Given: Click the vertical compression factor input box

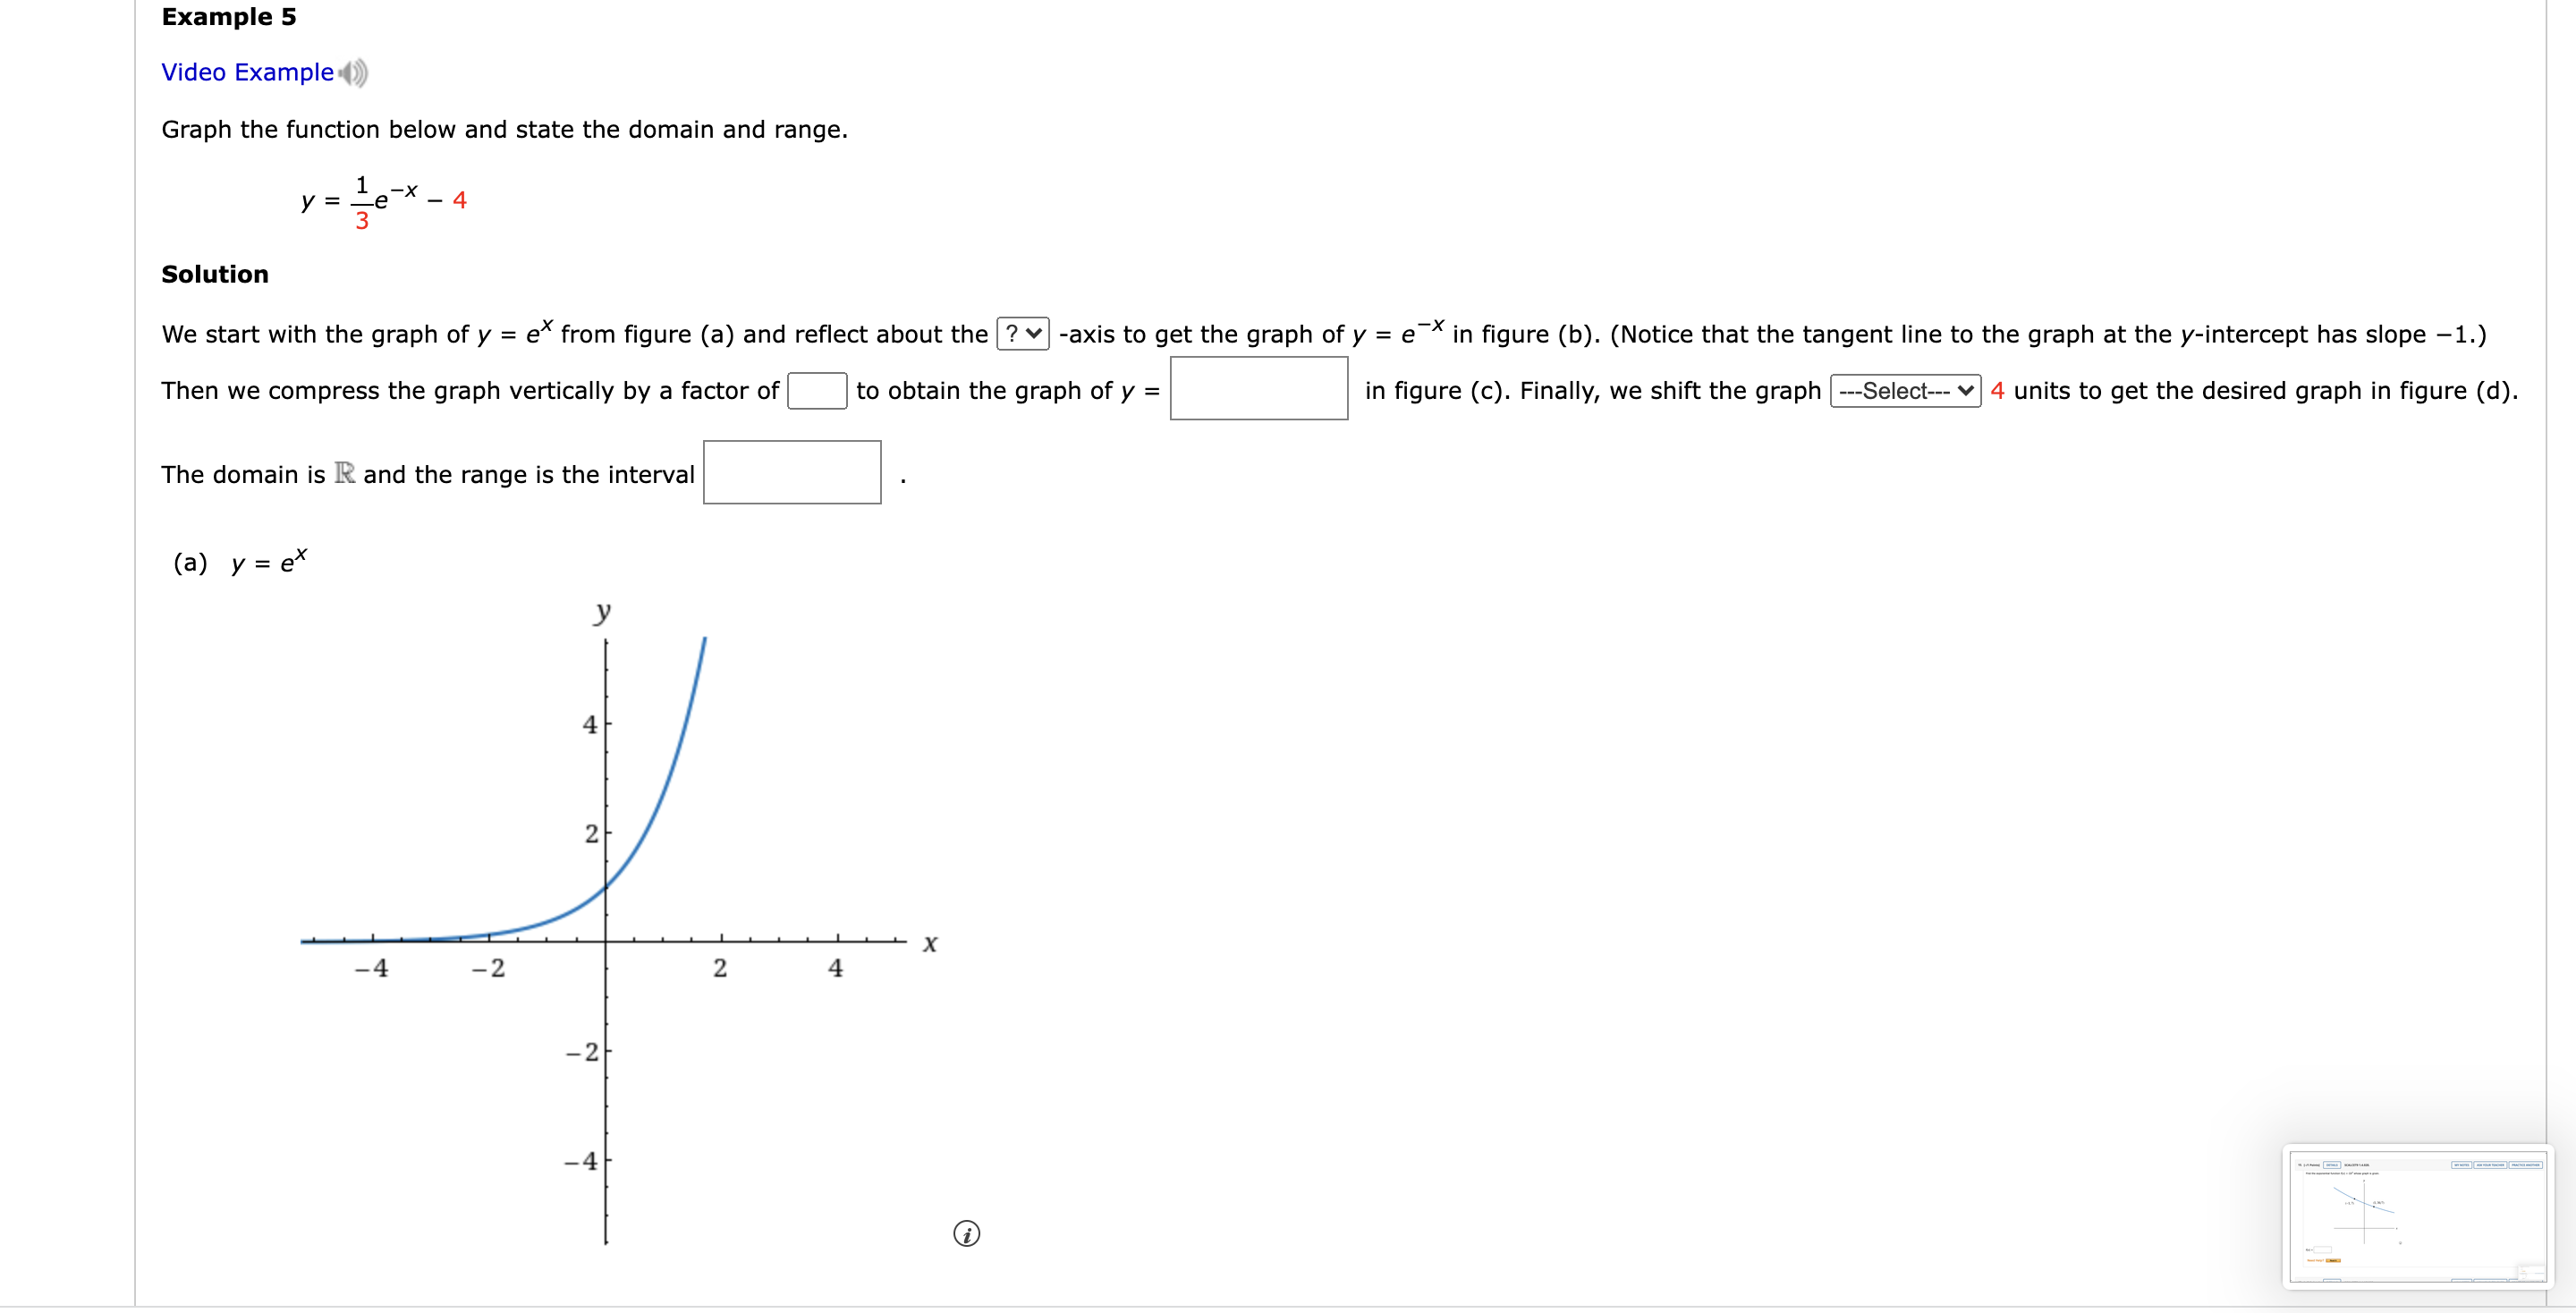Looking at the screenshot, I should (817, 391).
